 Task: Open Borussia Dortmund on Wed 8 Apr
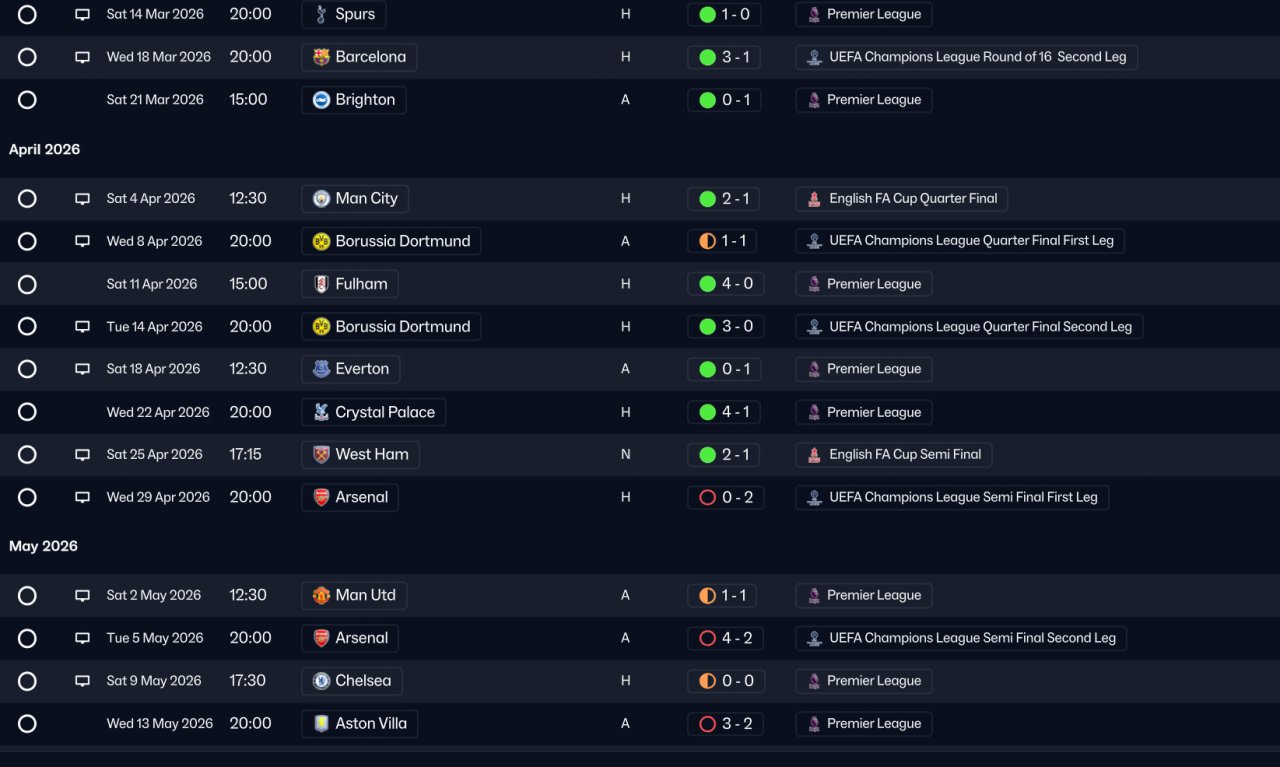point(391,241)
